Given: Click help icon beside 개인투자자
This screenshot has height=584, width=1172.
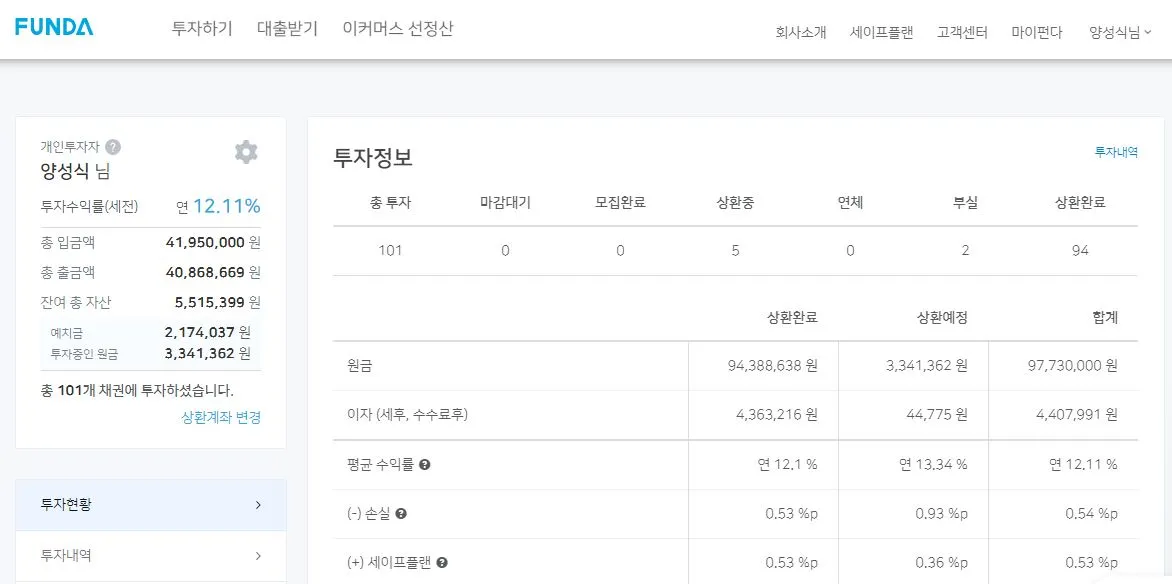Looking at the screenshot, I should click(113, 147).
